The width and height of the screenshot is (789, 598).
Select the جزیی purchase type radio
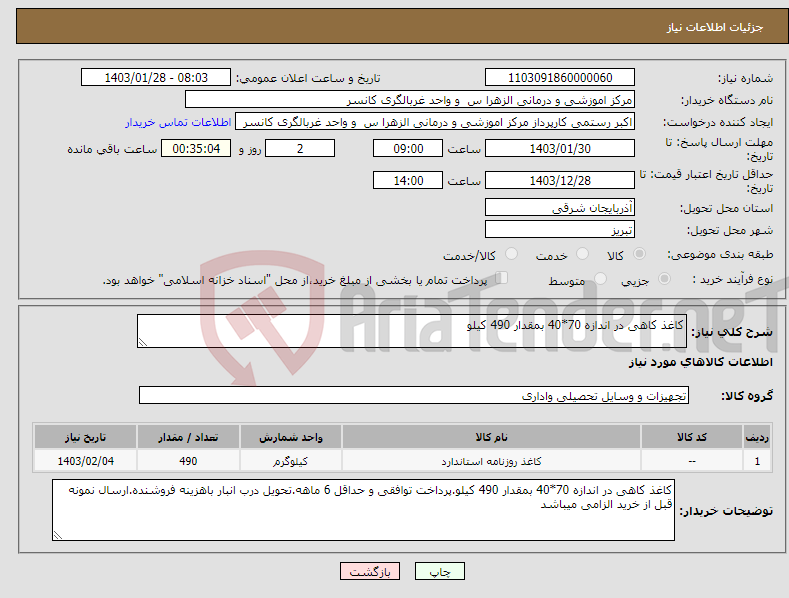tap(664, 278)
